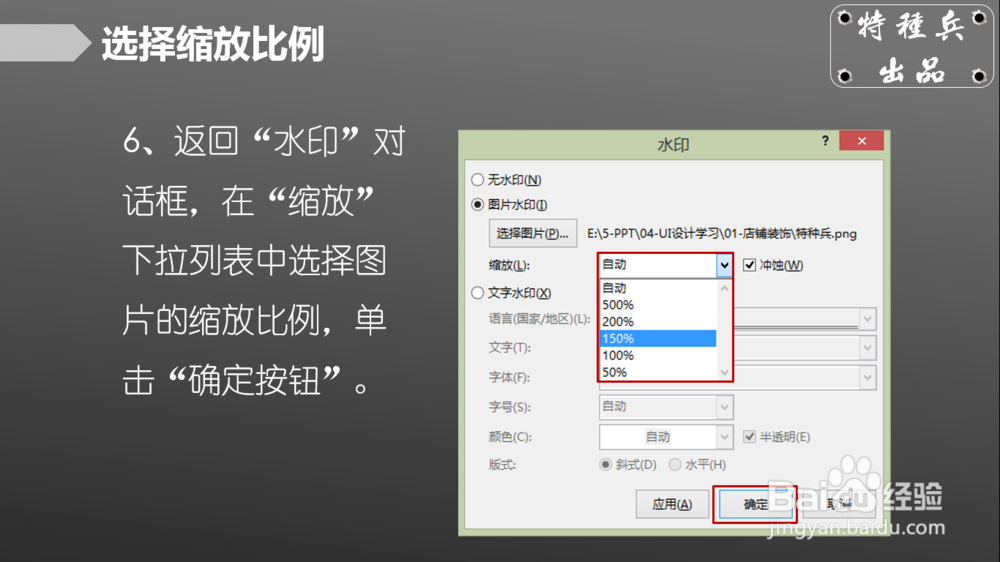Viewport: 1000px width, 562px height.
Task: Select the 水平 layout radio button
Action: coord(675,464)
